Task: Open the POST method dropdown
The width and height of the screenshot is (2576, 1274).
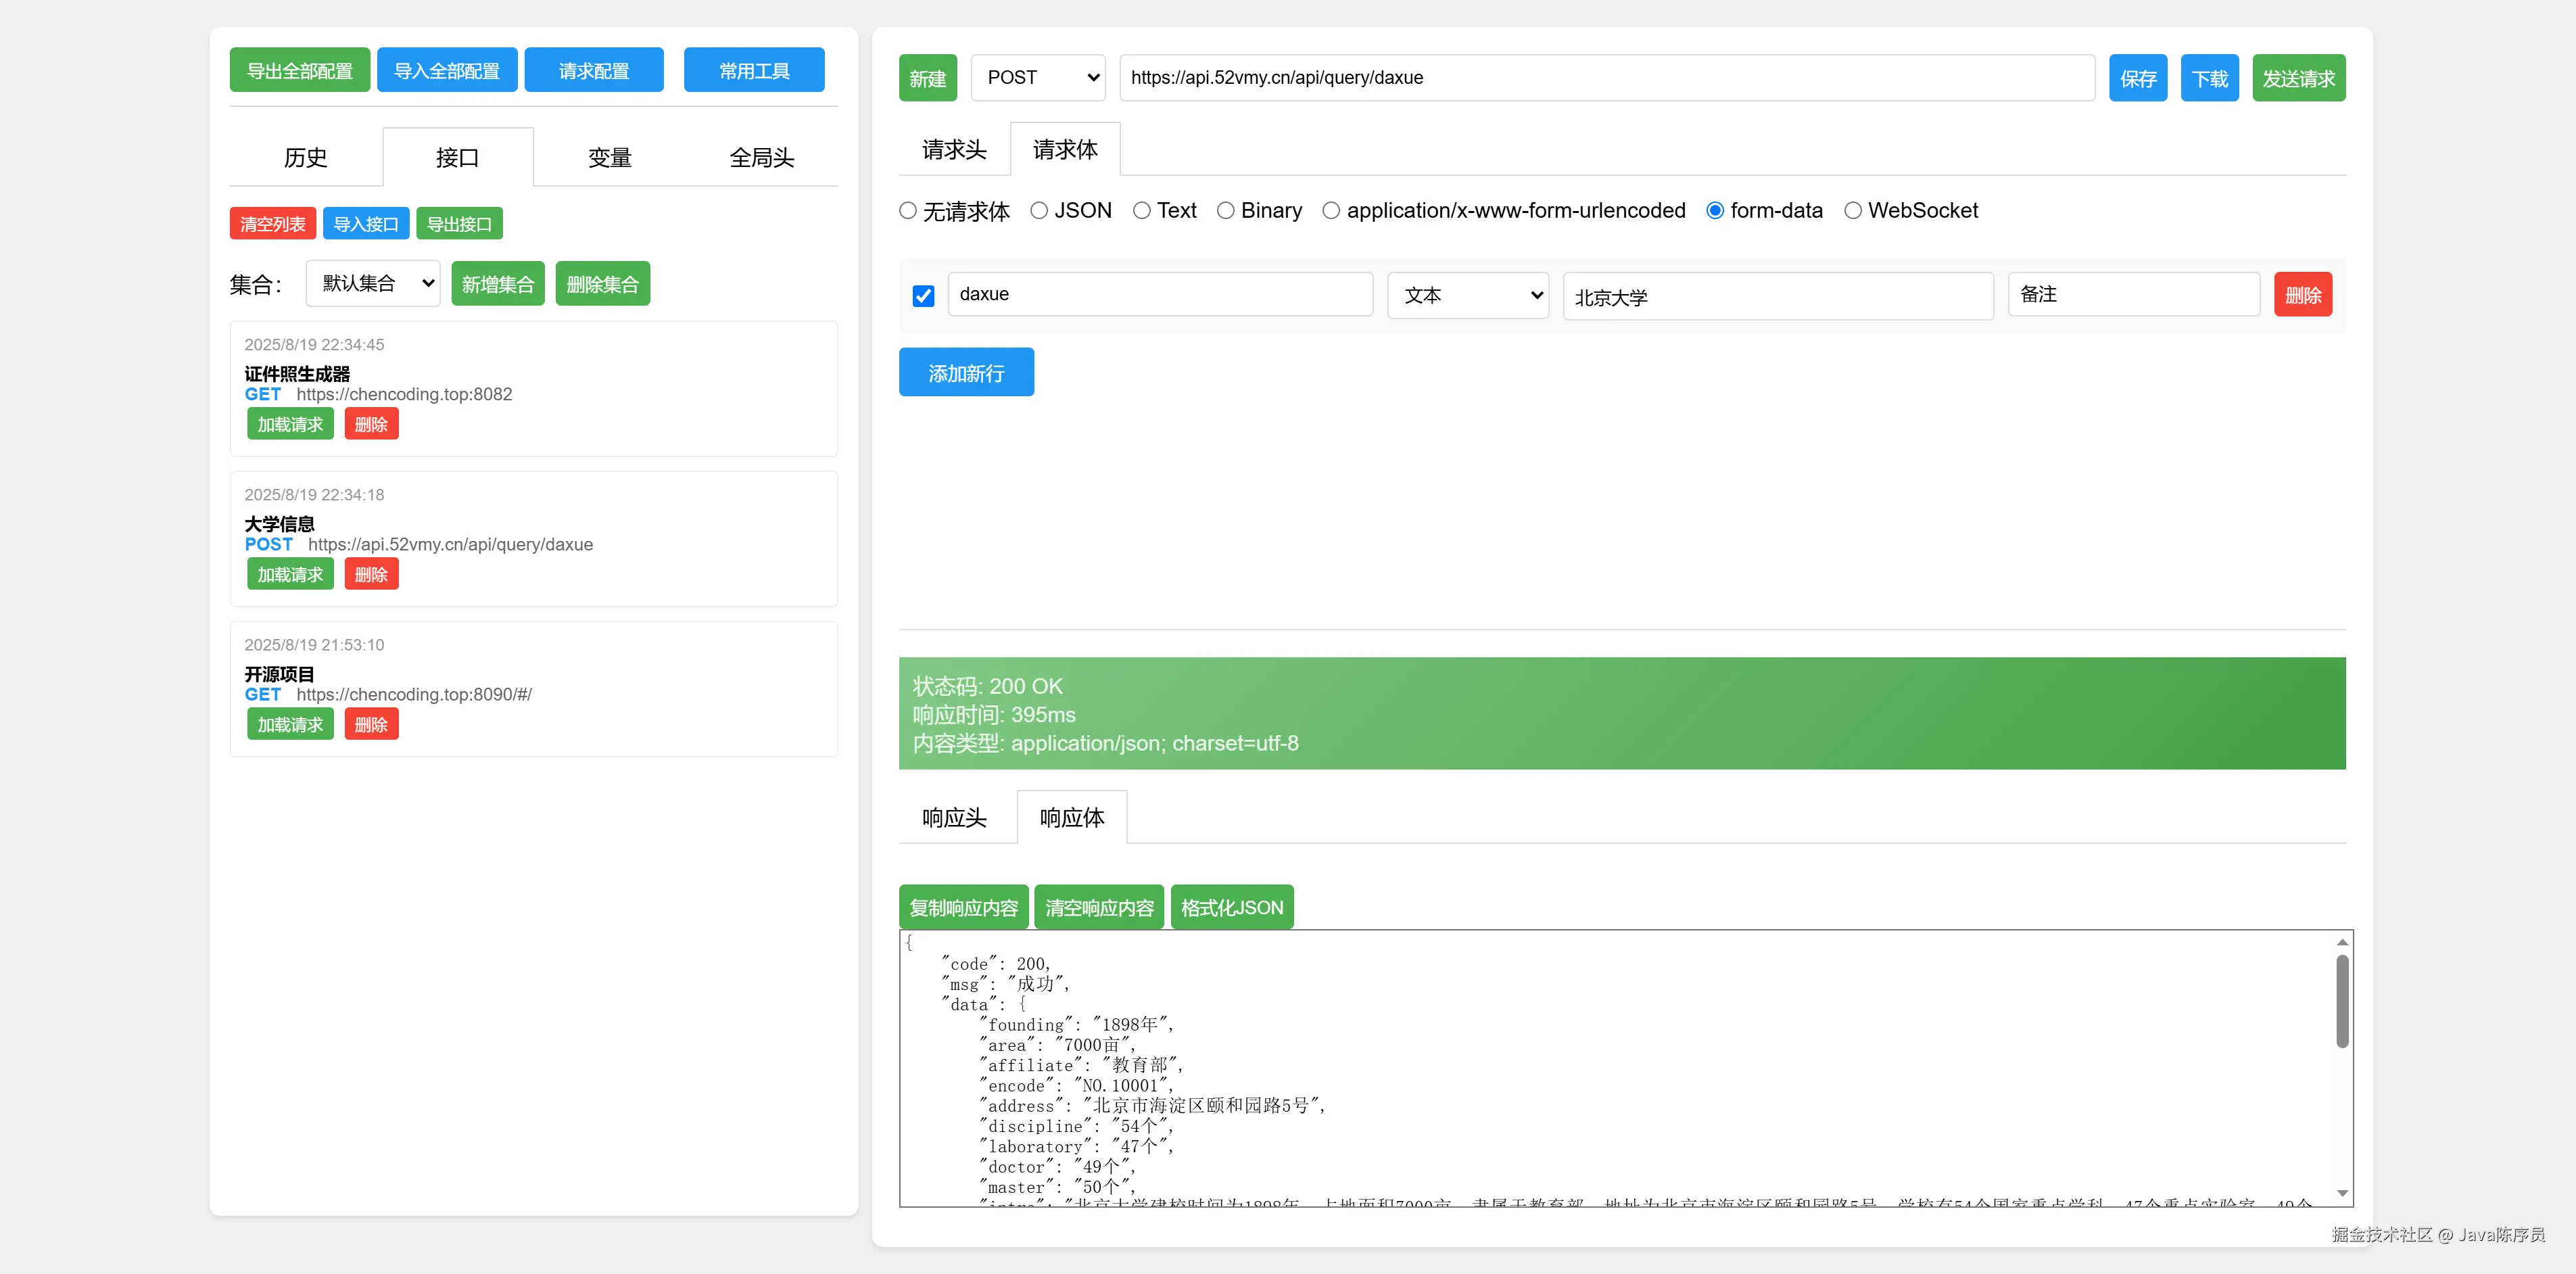Action: [1037, 78]
